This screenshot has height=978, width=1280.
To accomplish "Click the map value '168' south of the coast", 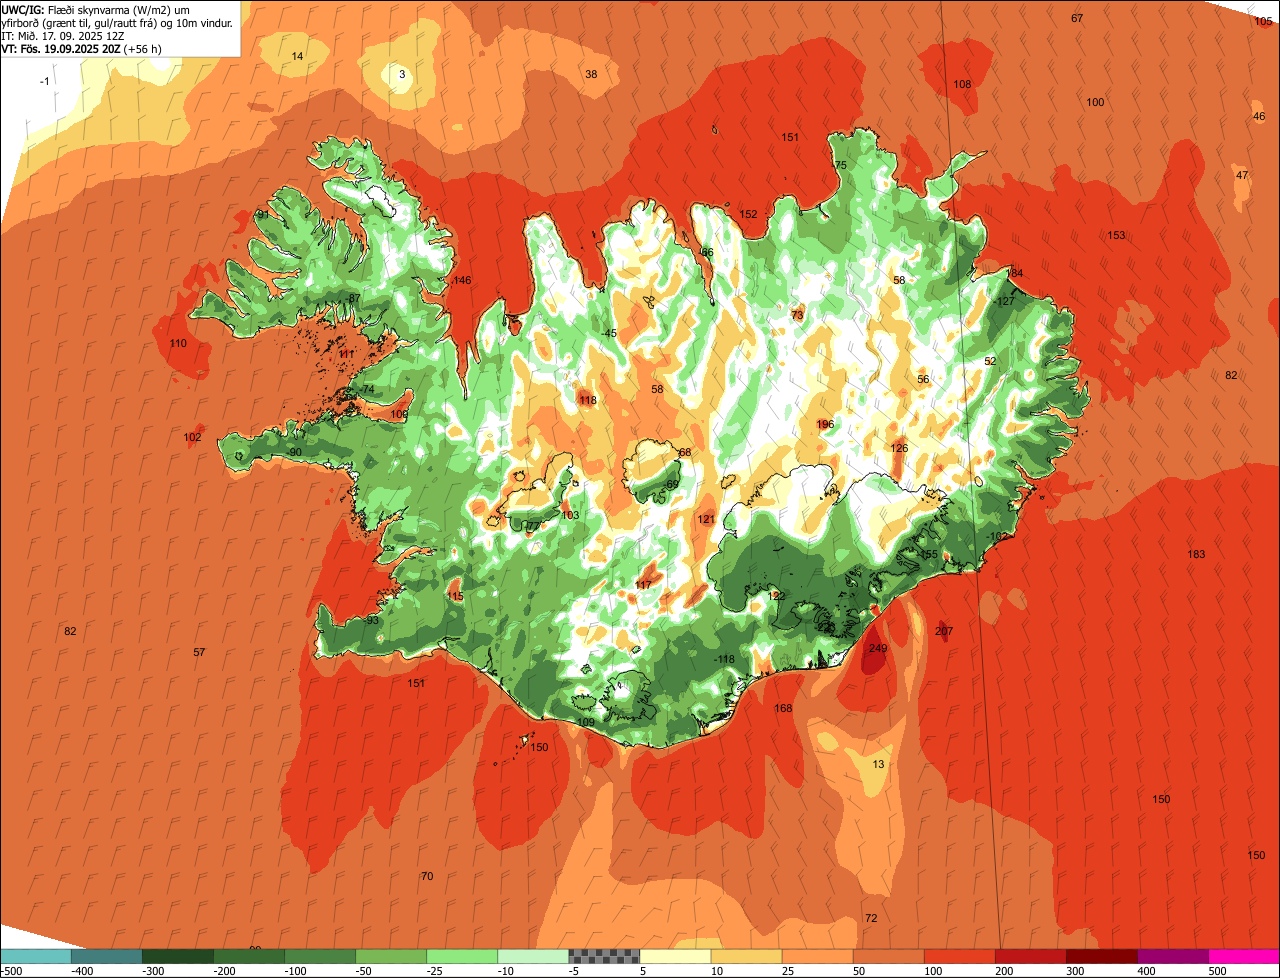I will [x=783, y=708].
